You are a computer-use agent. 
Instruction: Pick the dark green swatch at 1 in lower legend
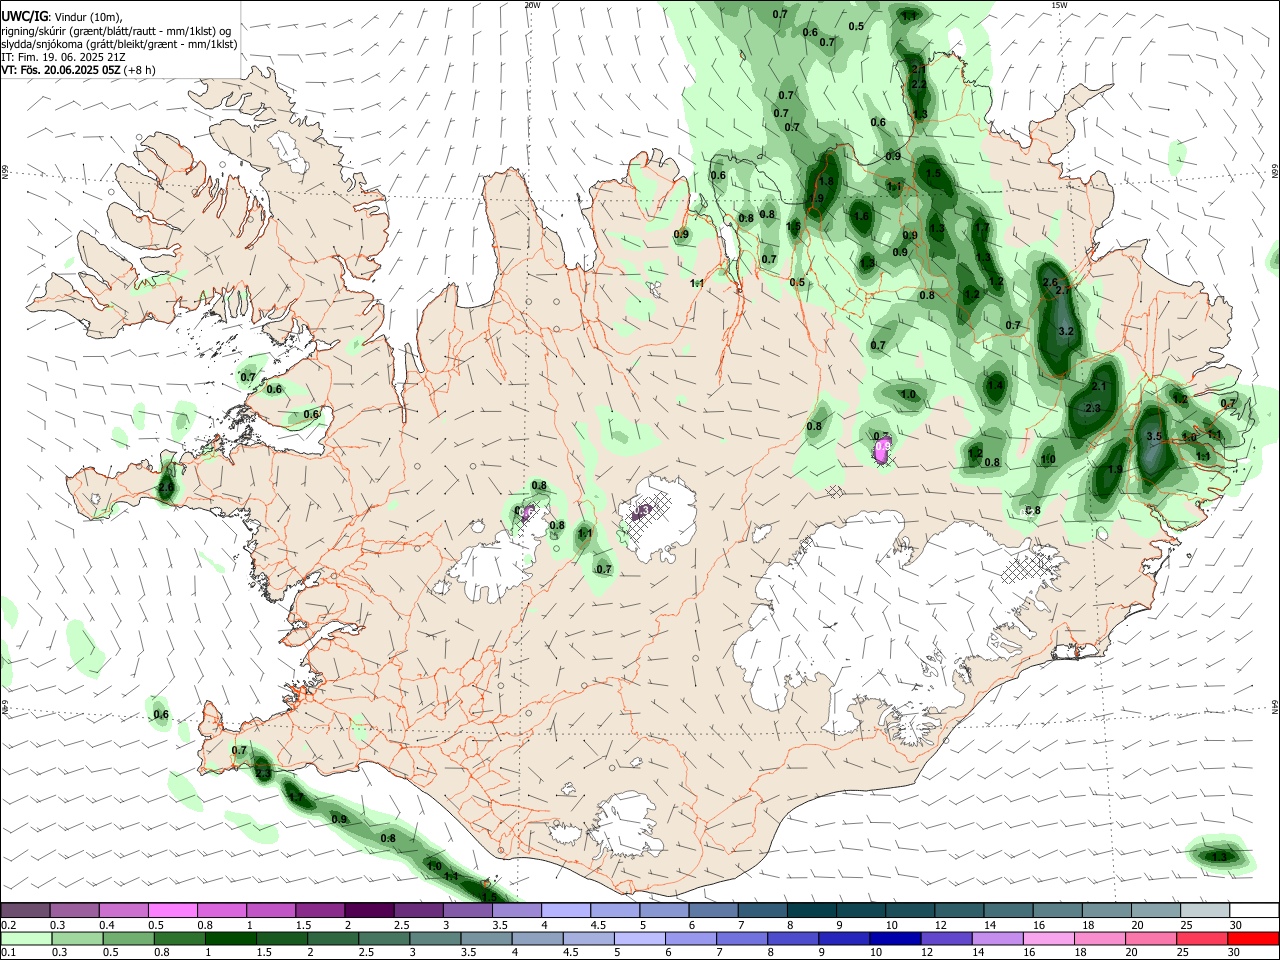point(231,938)
